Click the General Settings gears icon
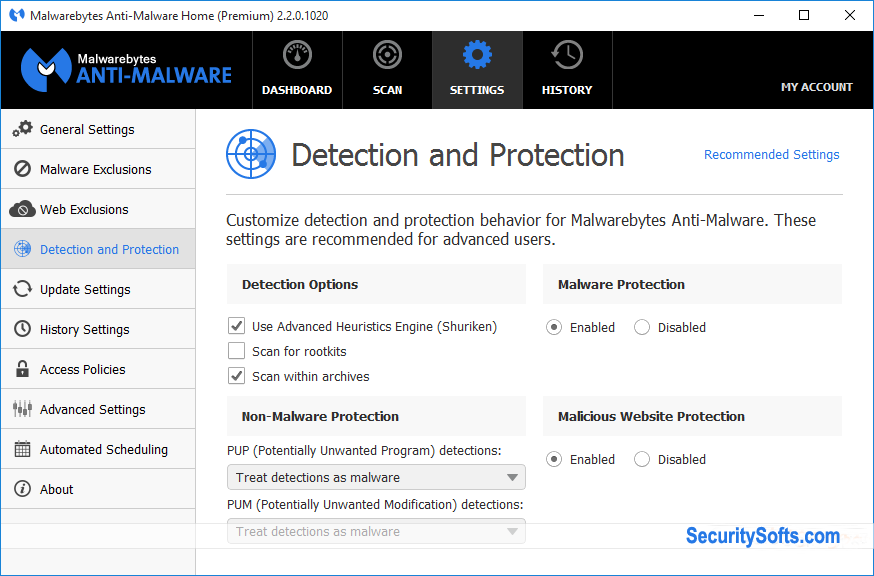 coord(22,129)
